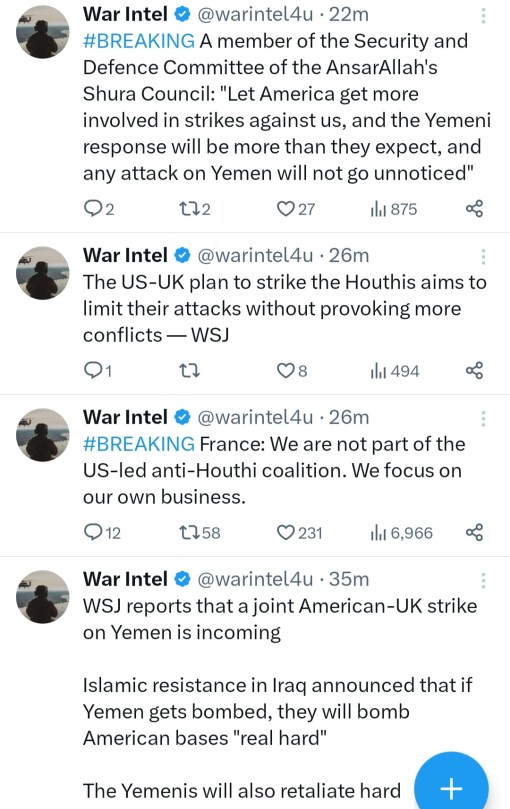
Task: Retweet the WSJ US-UK plan tweet
Action: coord(189,370)
